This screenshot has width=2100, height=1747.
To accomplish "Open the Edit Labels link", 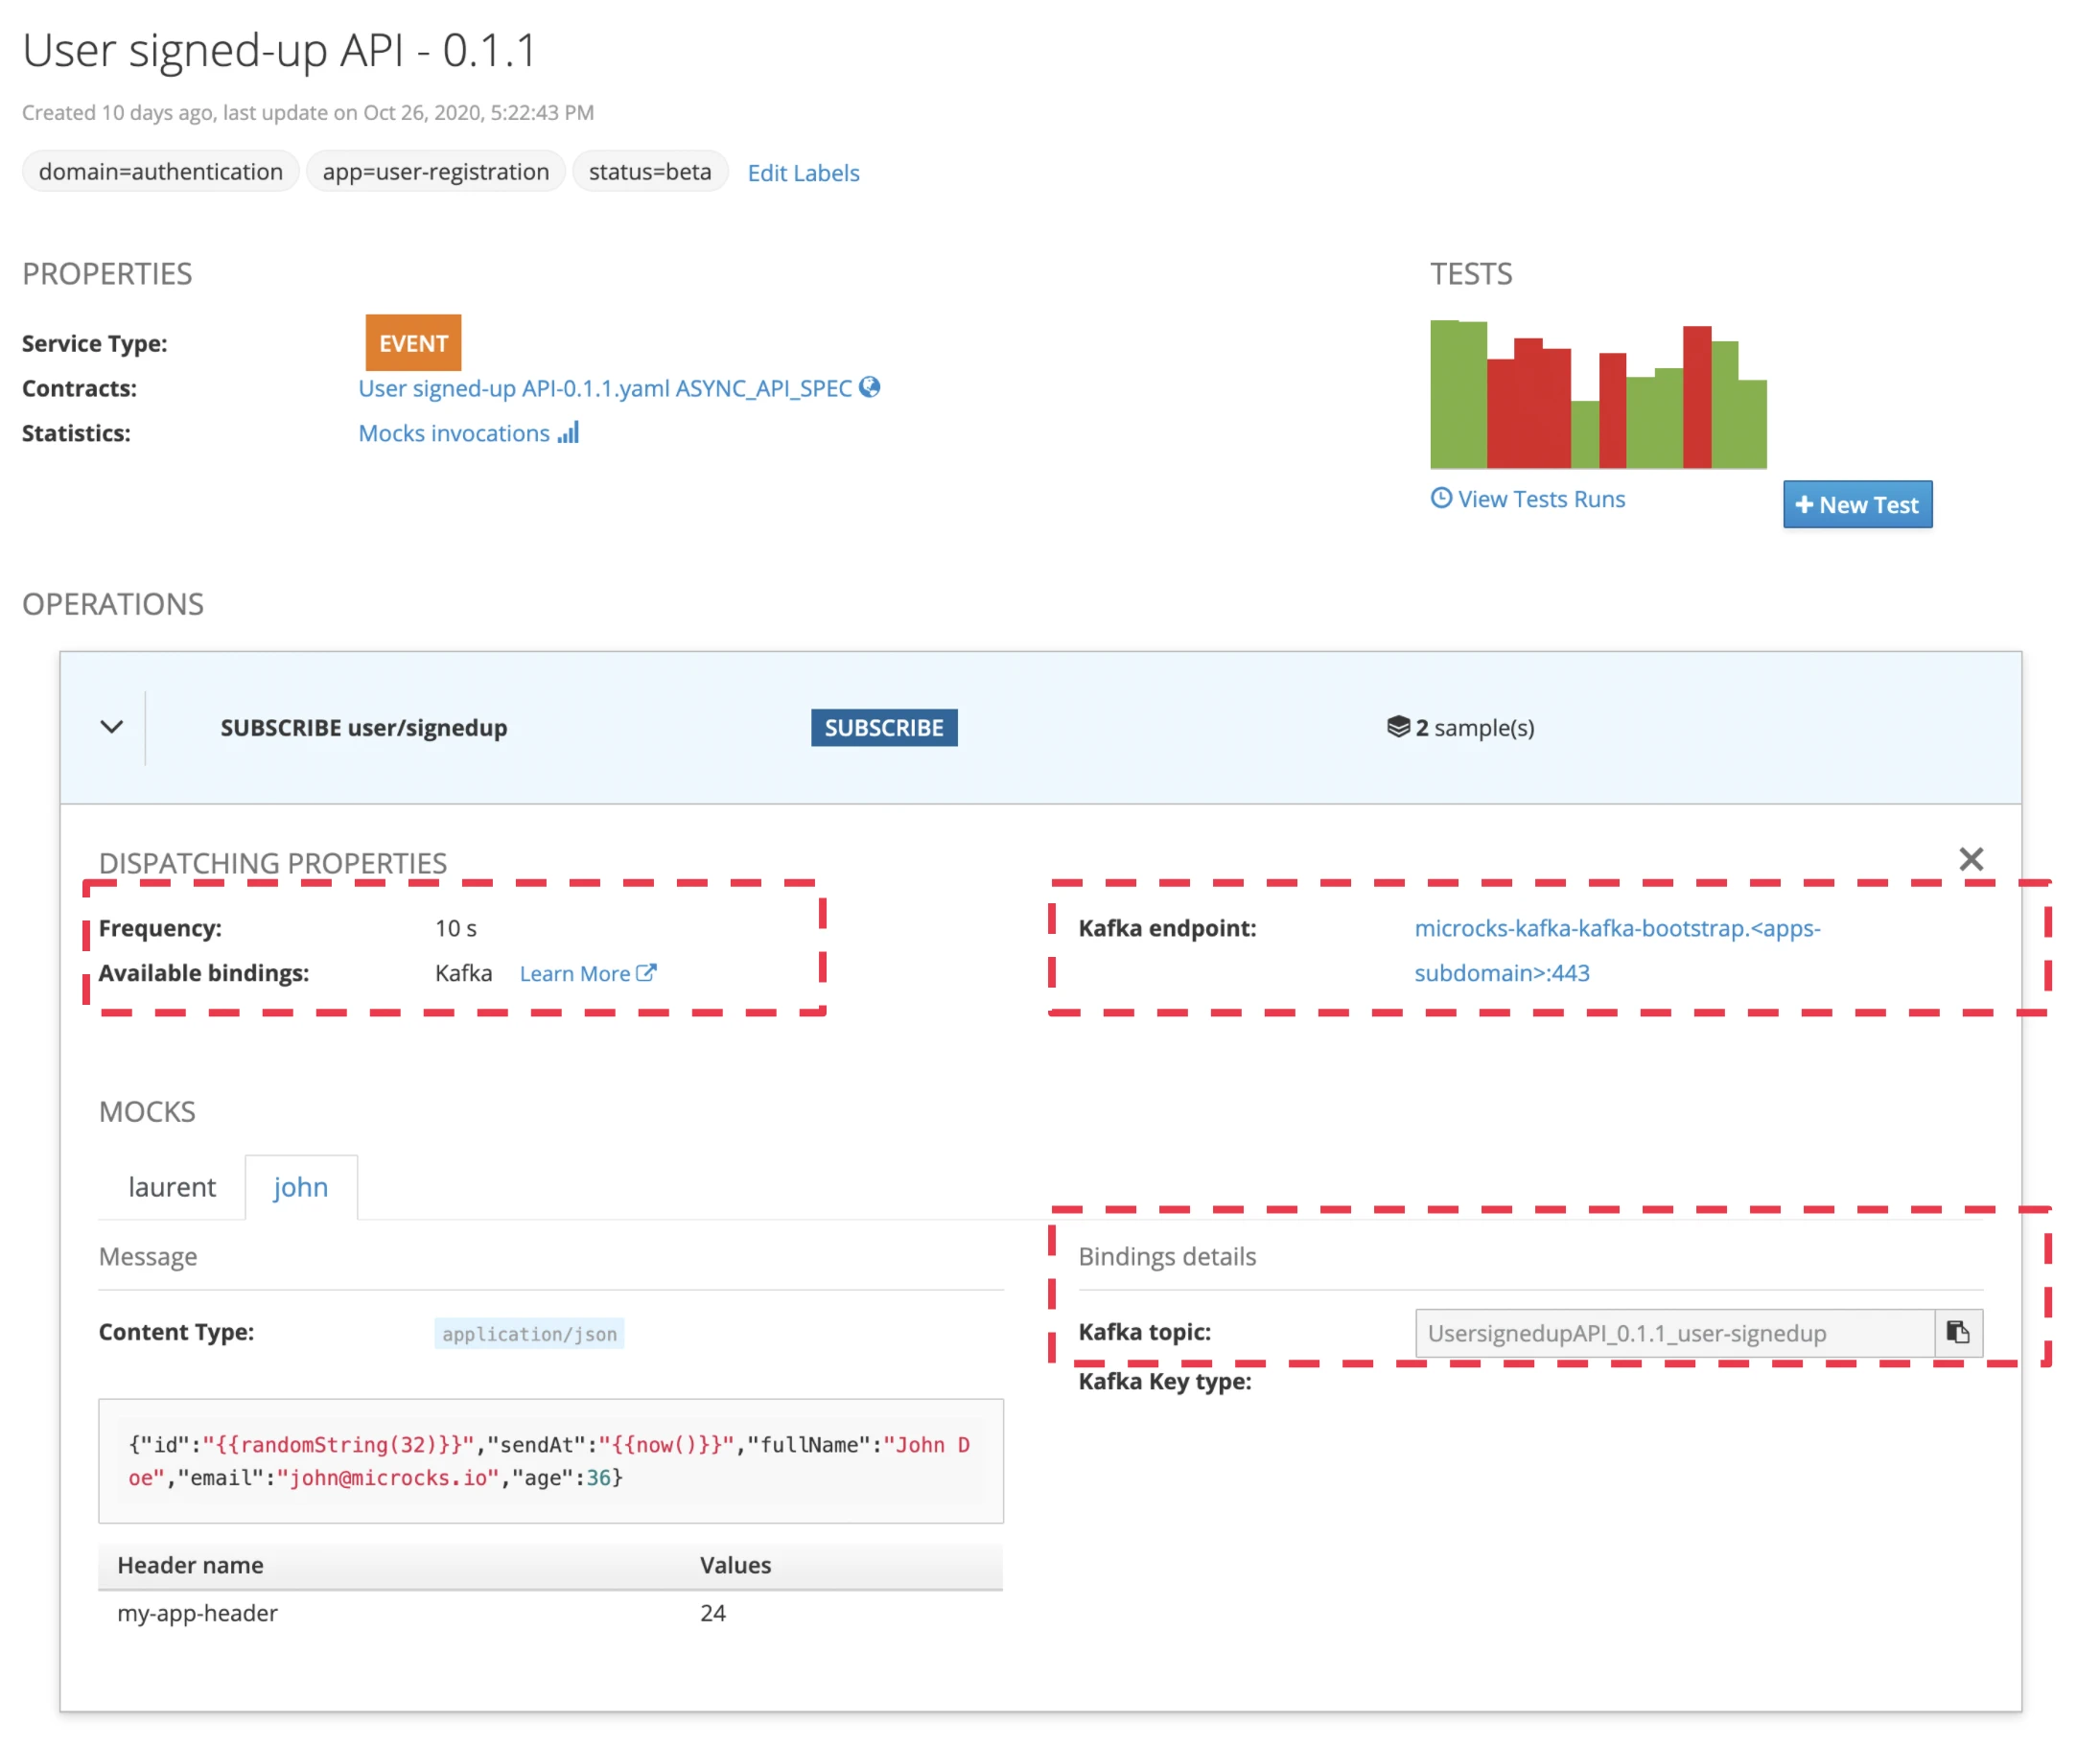I will (x=803, y=173).
